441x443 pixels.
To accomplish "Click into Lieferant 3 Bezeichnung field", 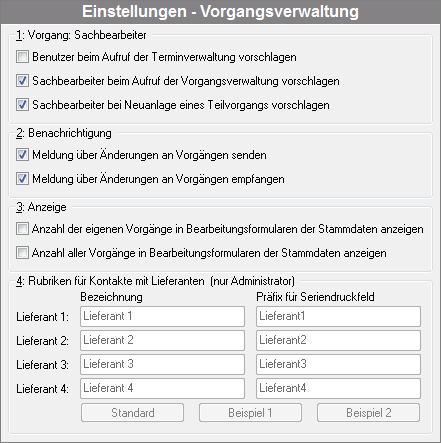I will (162, 364).
